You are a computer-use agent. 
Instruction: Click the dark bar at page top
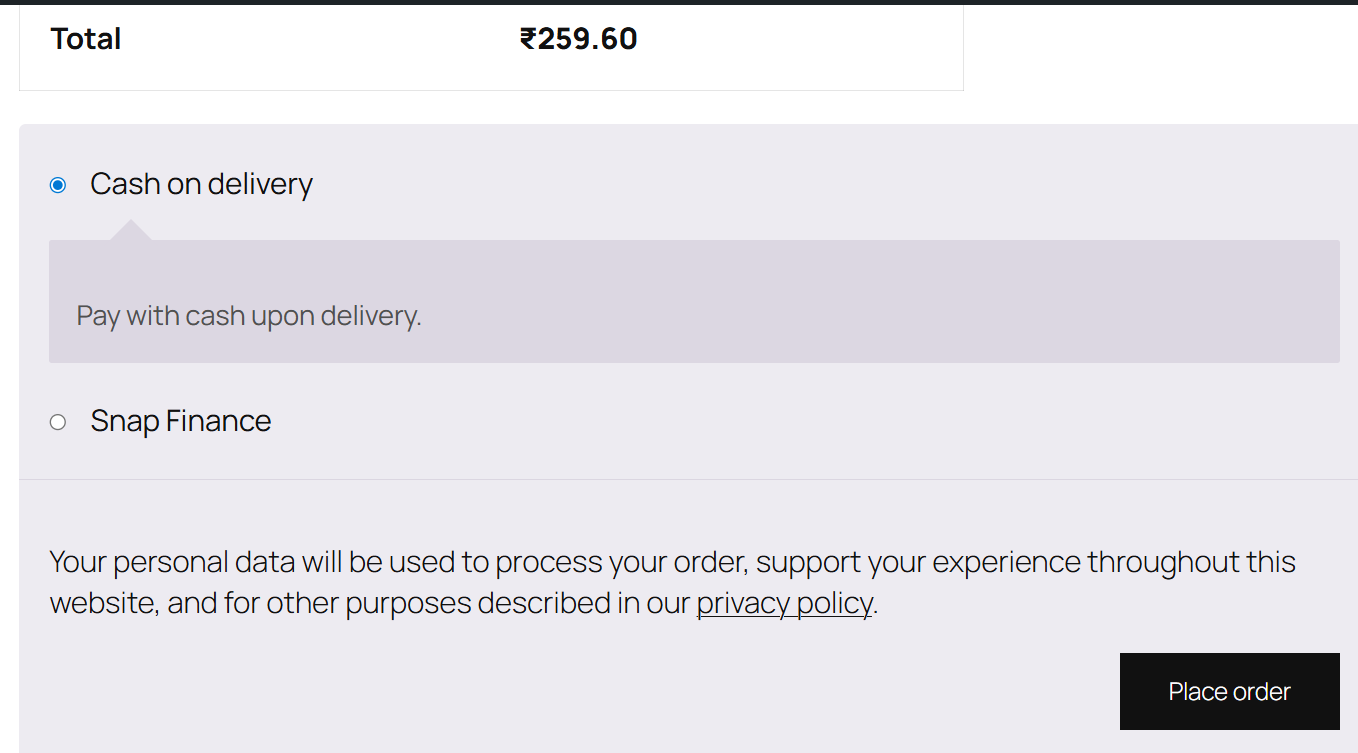tap(679, 2)
